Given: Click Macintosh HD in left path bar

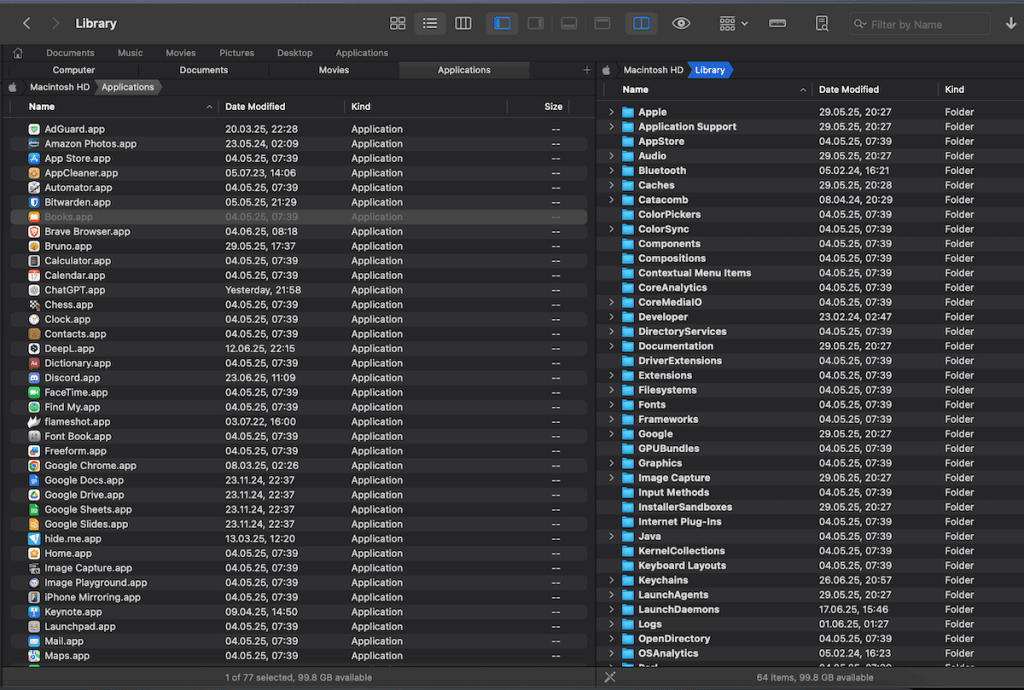Looking at the screenshot, I should [59, 87].
